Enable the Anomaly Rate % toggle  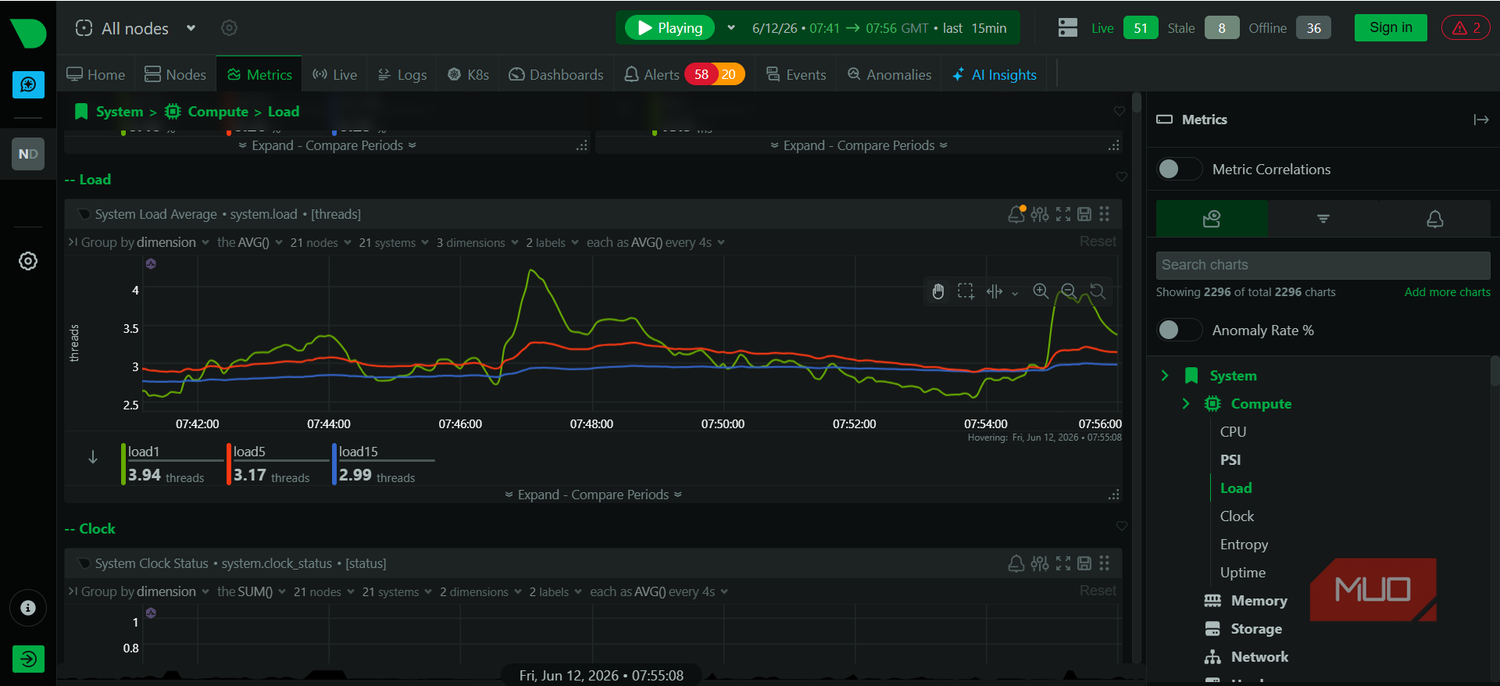click(1179, 330)
